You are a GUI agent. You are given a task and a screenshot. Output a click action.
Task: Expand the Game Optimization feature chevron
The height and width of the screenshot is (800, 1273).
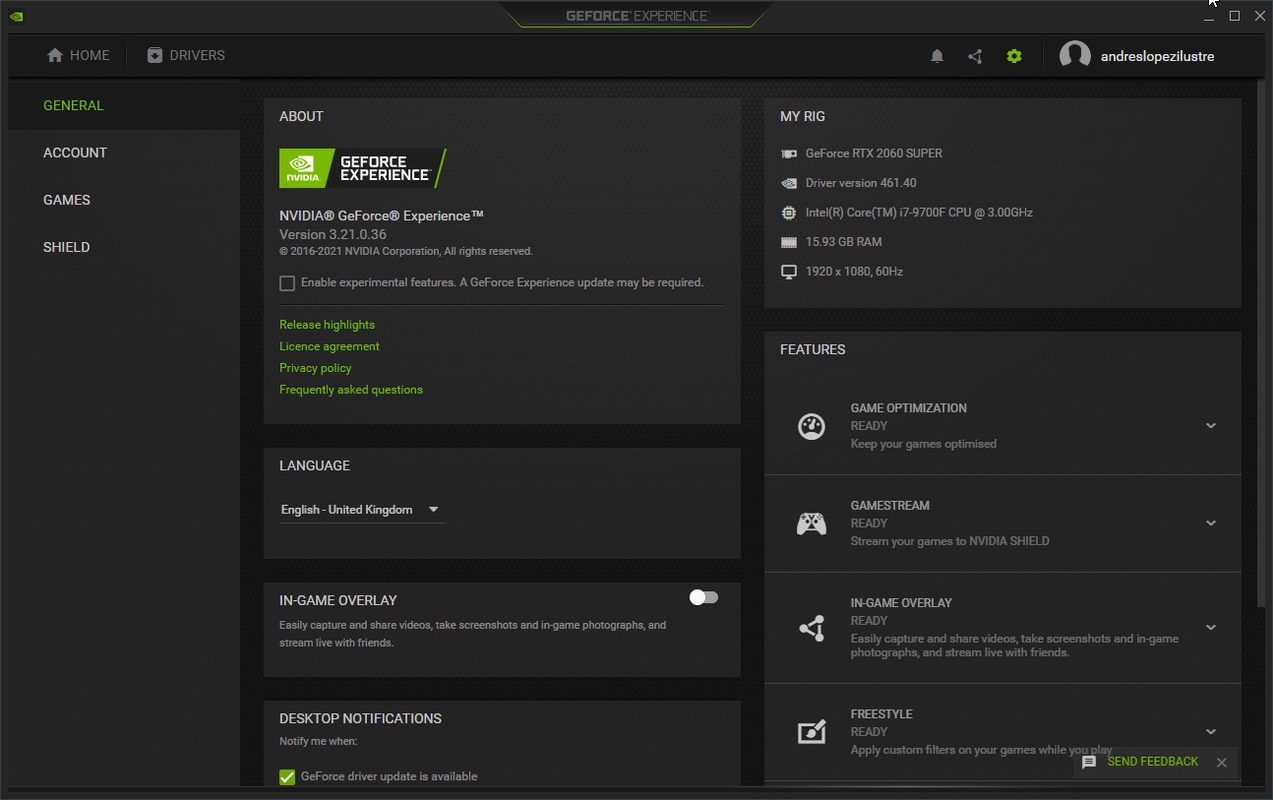coord(1210,426)
